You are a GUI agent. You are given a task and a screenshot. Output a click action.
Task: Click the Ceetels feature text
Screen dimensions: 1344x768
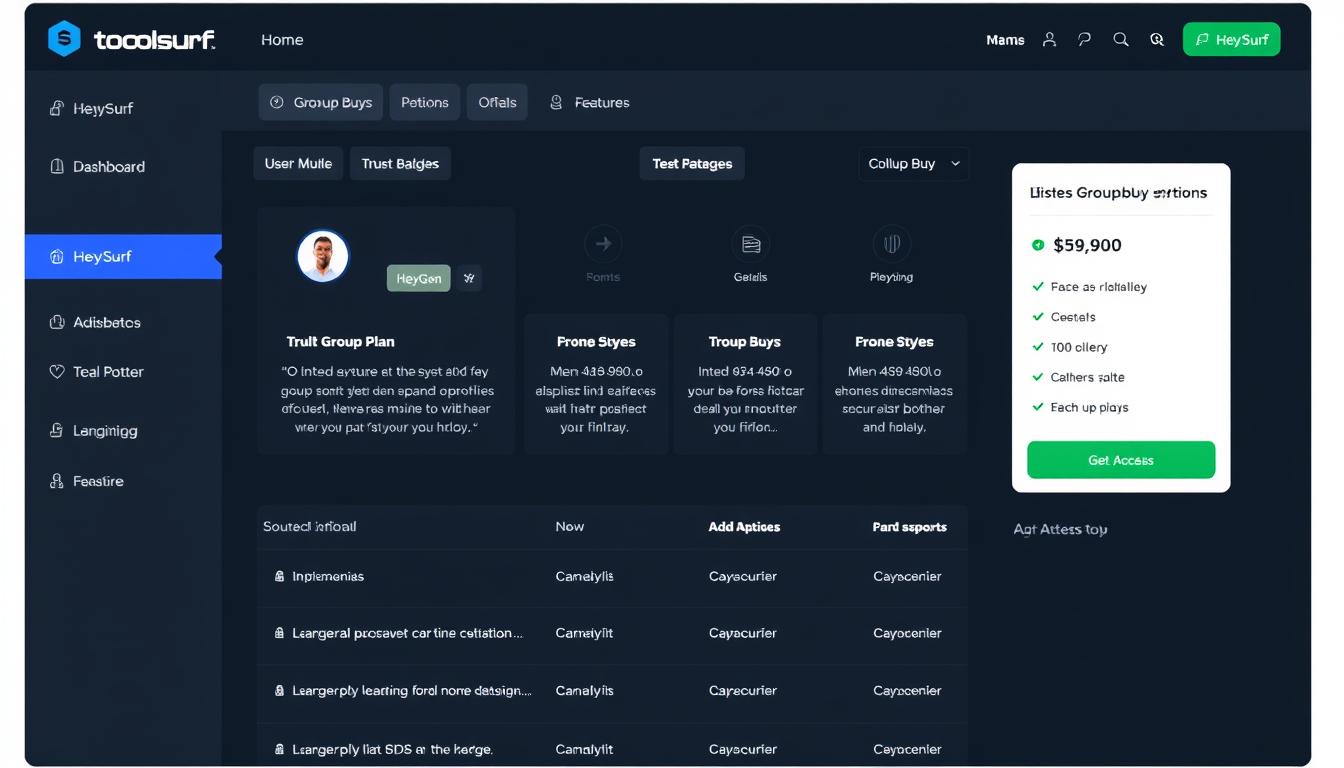coord(1073,317)
